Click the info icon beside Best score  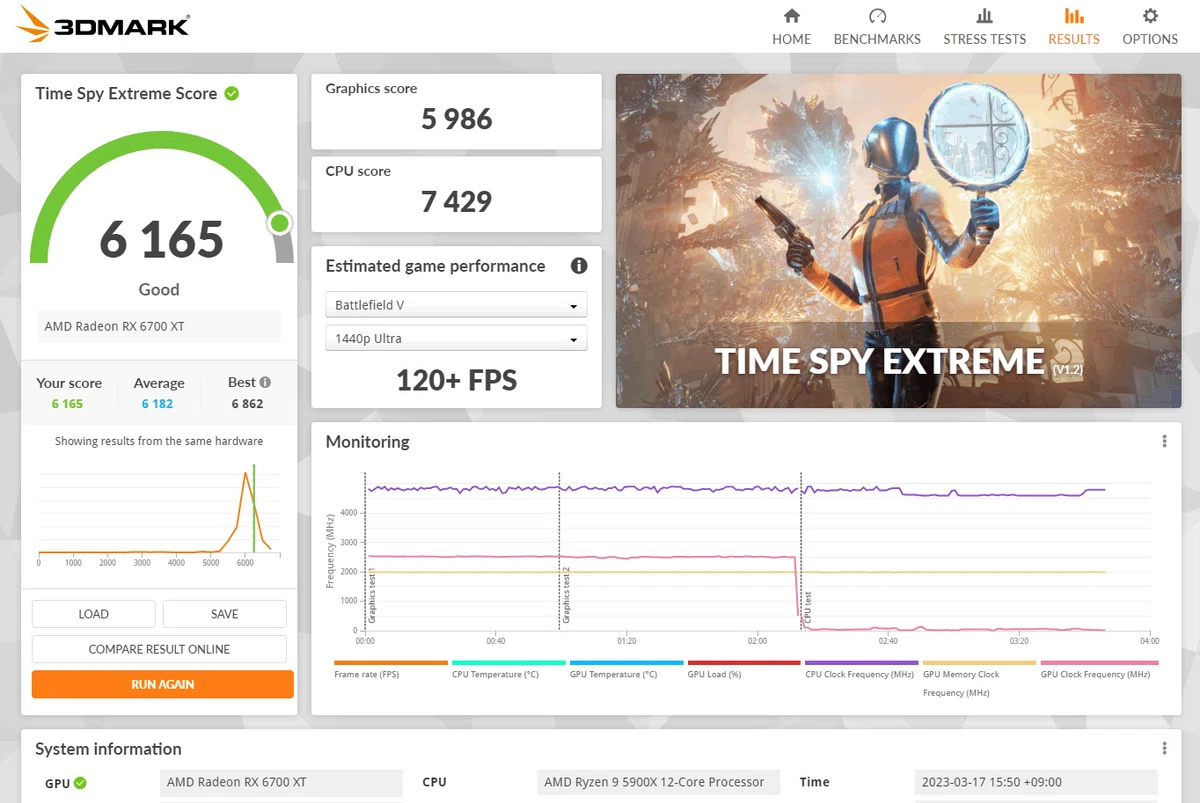click(x=265, y=382)
